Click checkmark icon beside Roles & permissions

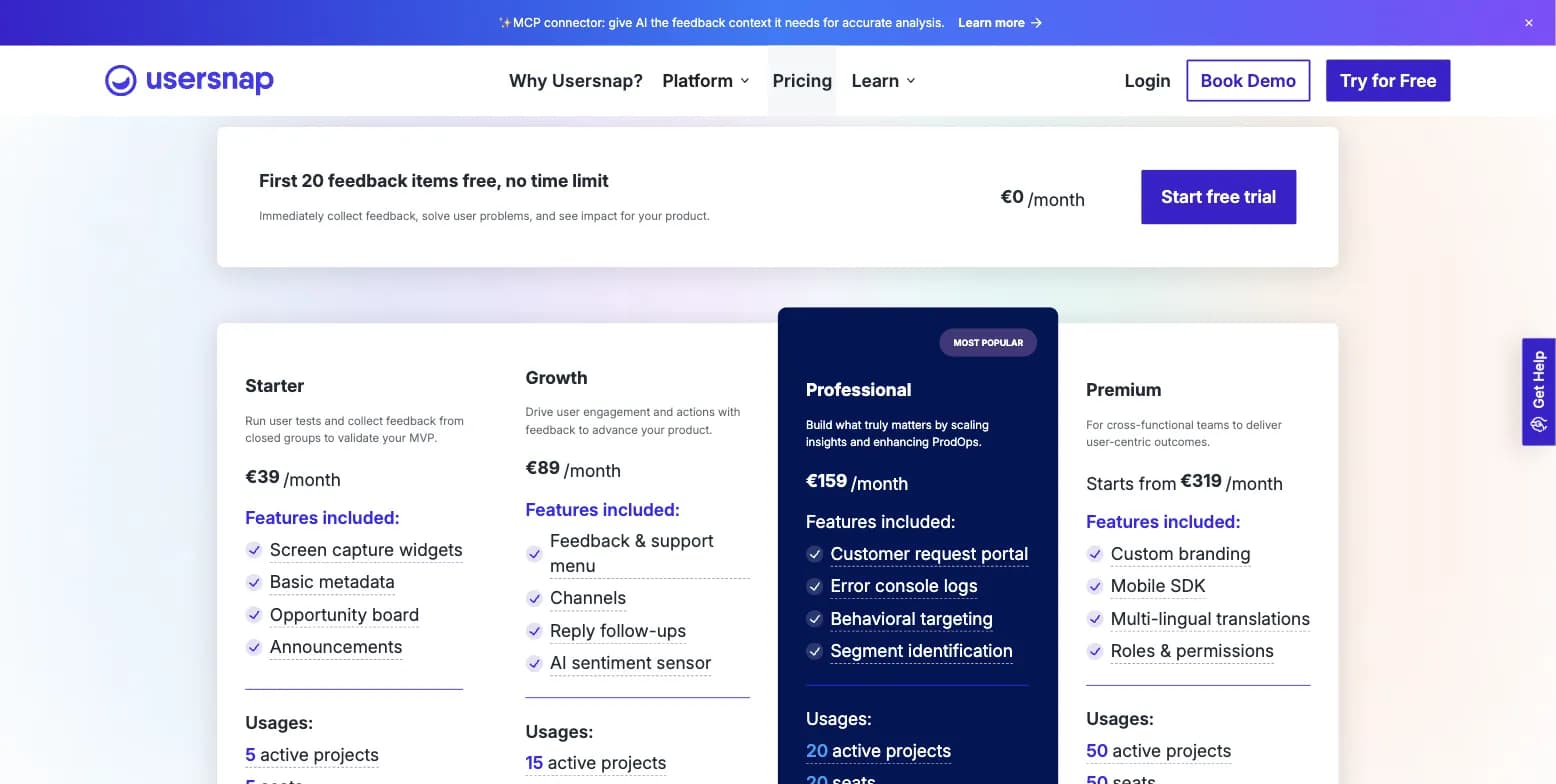1095,651
